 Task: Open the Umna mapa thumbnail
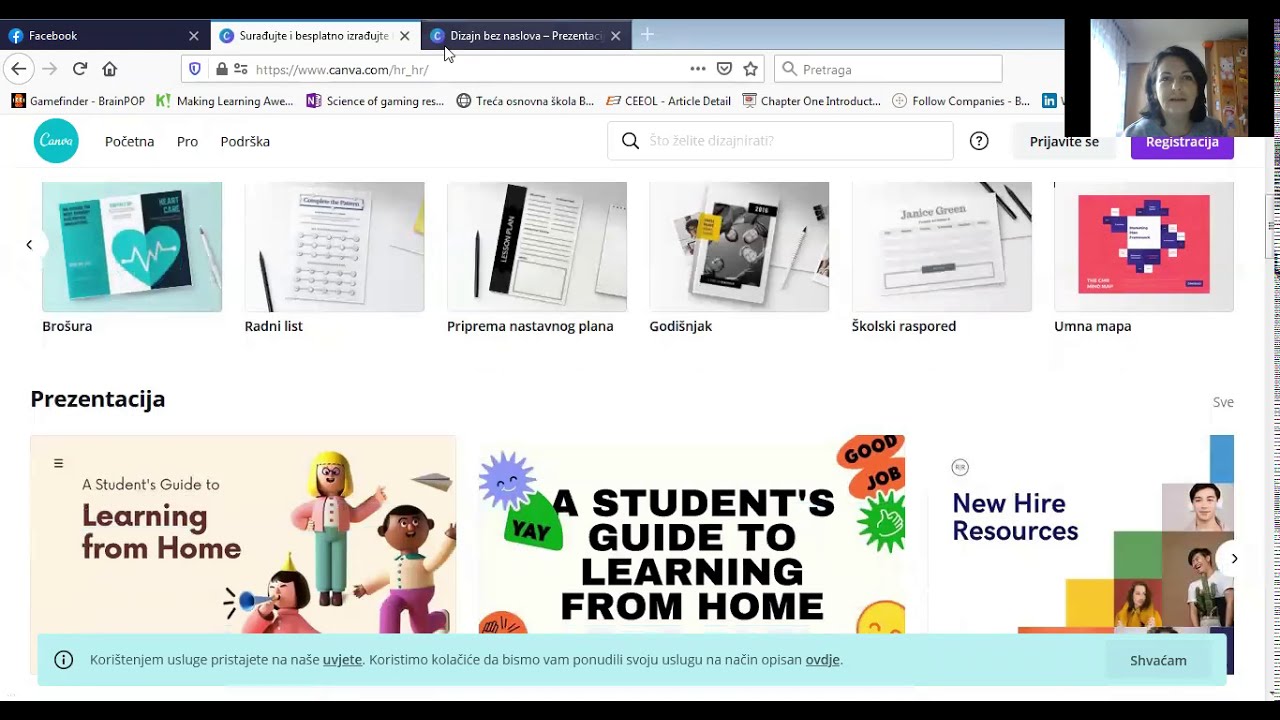pos(1144,247)
